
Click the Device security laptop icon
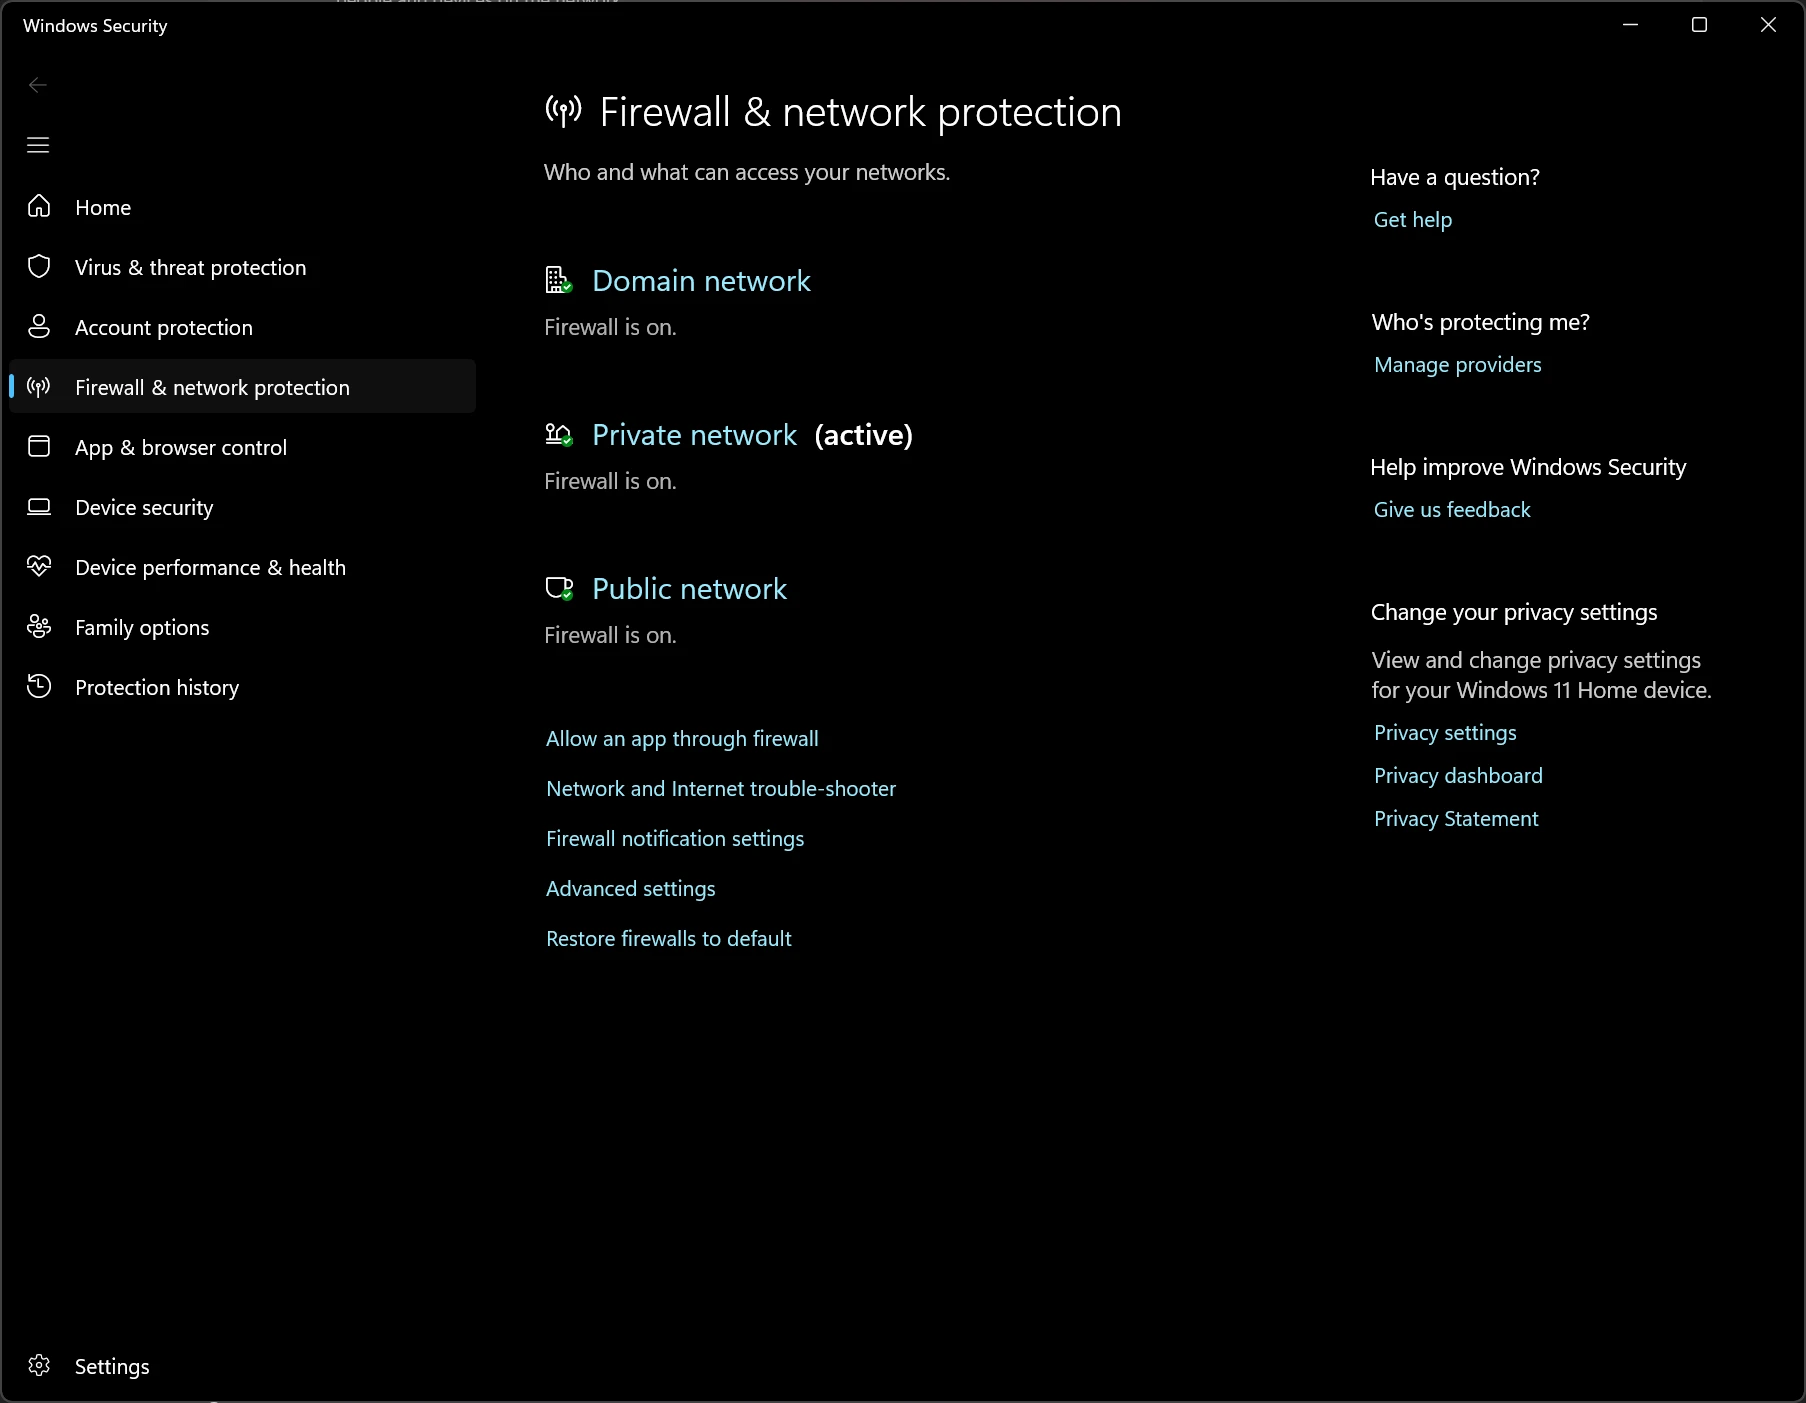(x=39, y=506)
